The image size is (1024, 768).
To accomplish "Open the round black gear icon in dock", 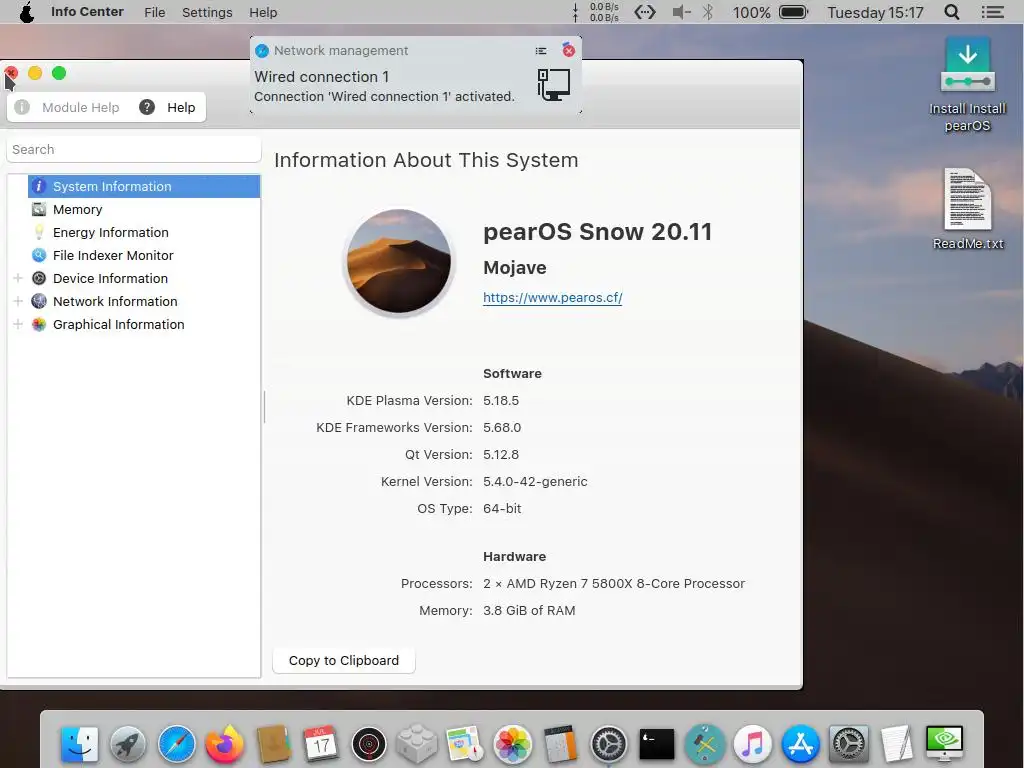I will coord(609,744).
